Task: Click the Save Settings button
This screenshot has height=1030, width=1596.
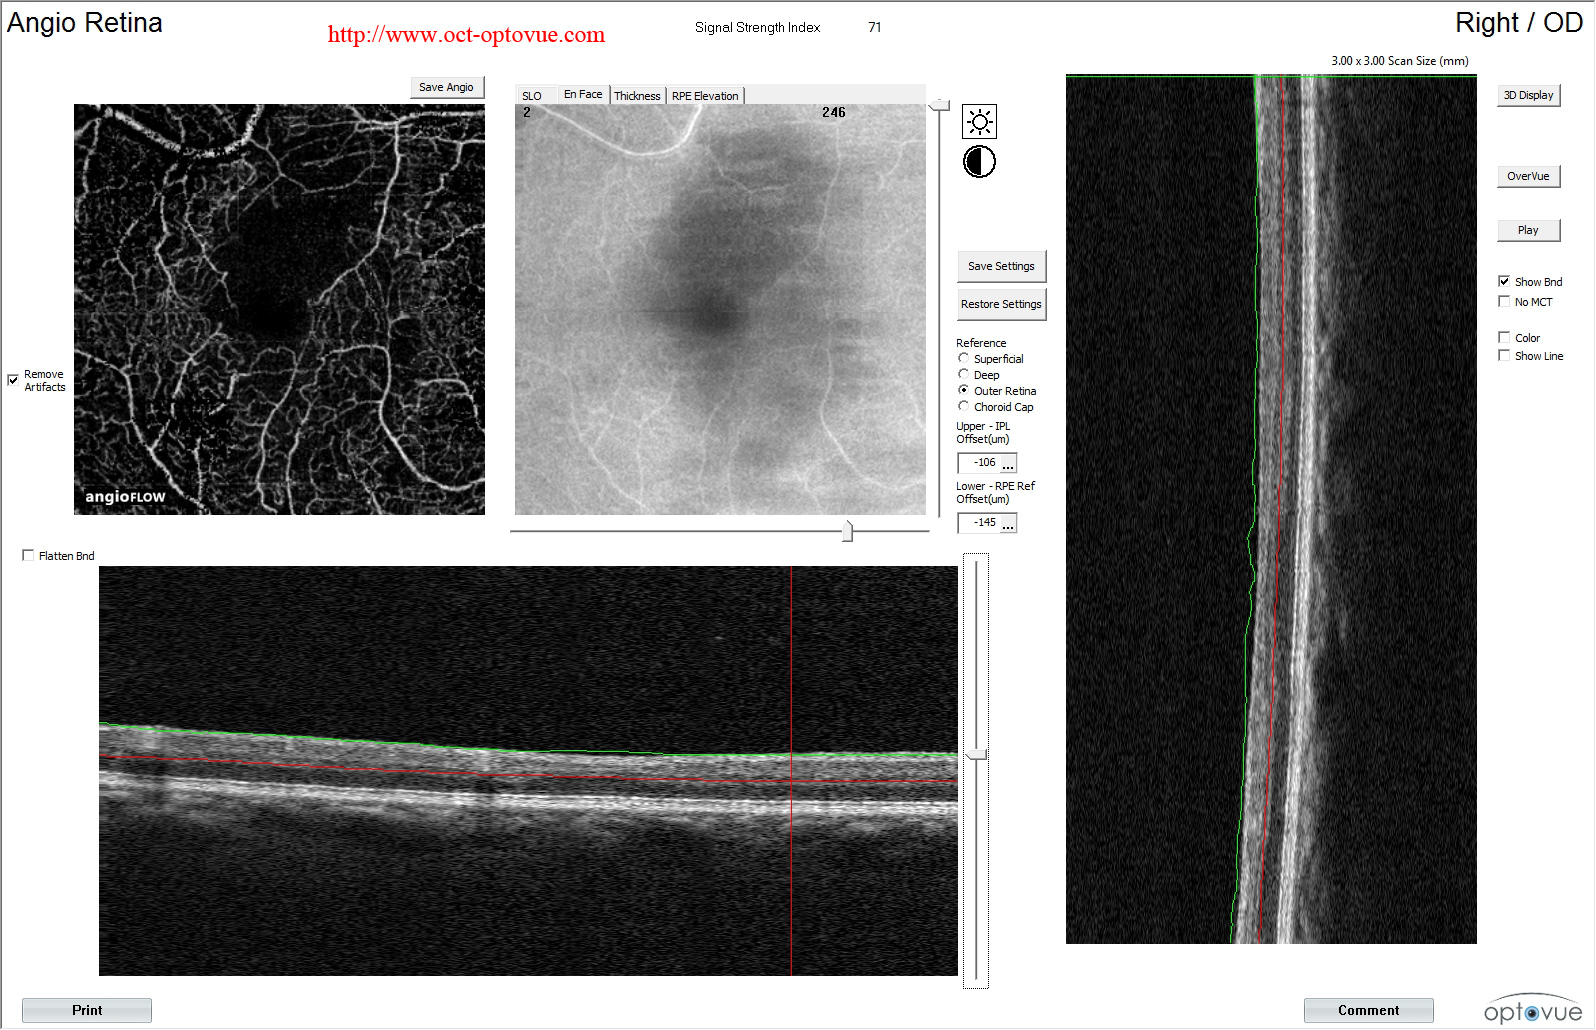Action: tap(1001, 266)
